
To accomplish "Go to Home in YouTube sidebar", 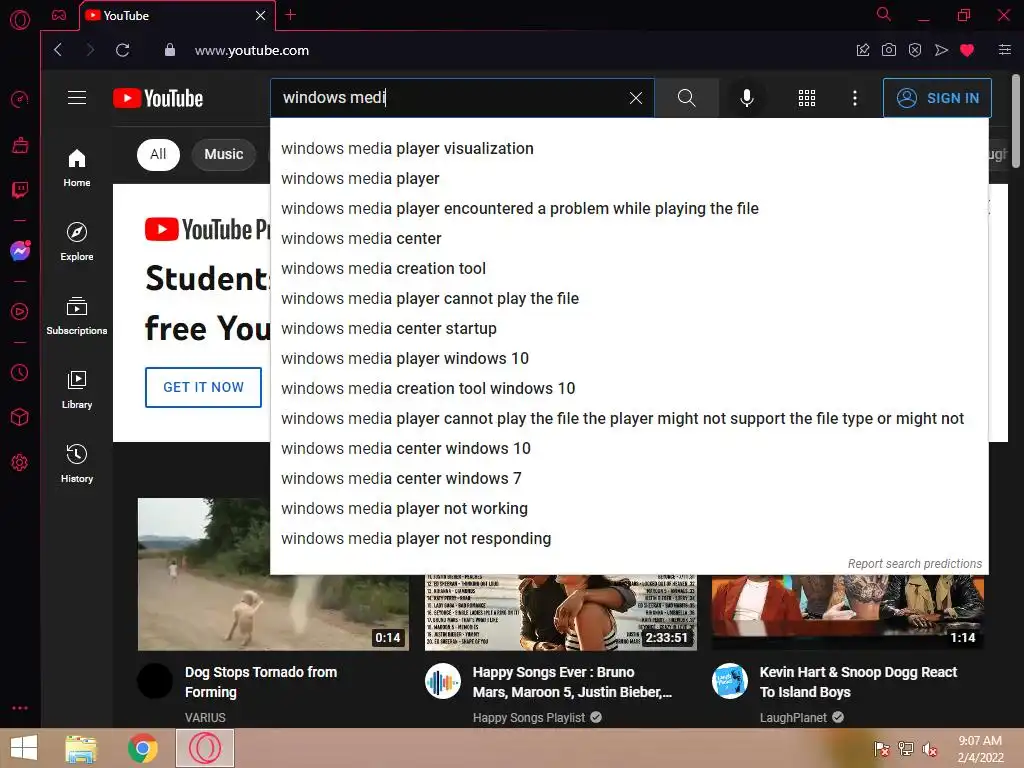I will pos(77,168).
